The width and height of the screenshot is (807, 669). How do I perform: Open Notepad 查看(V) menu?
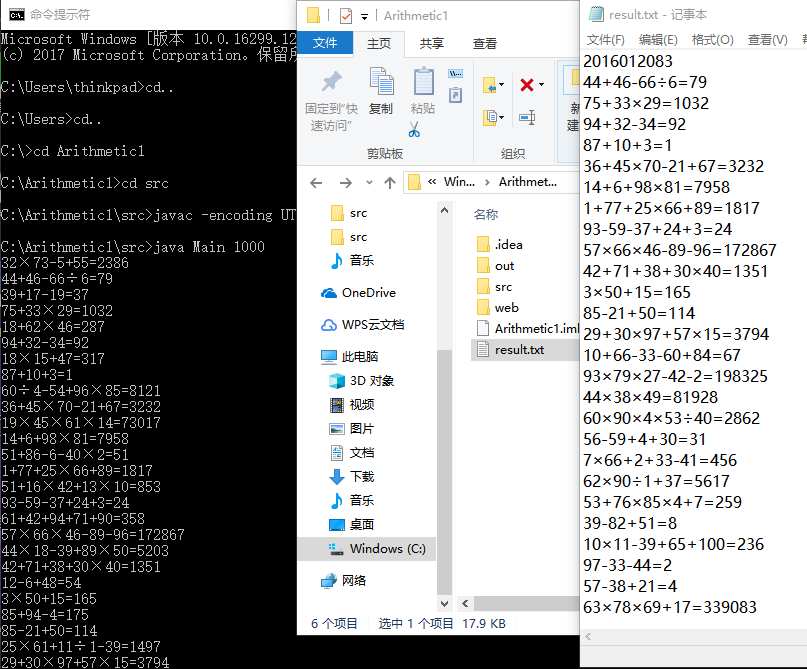767,40
